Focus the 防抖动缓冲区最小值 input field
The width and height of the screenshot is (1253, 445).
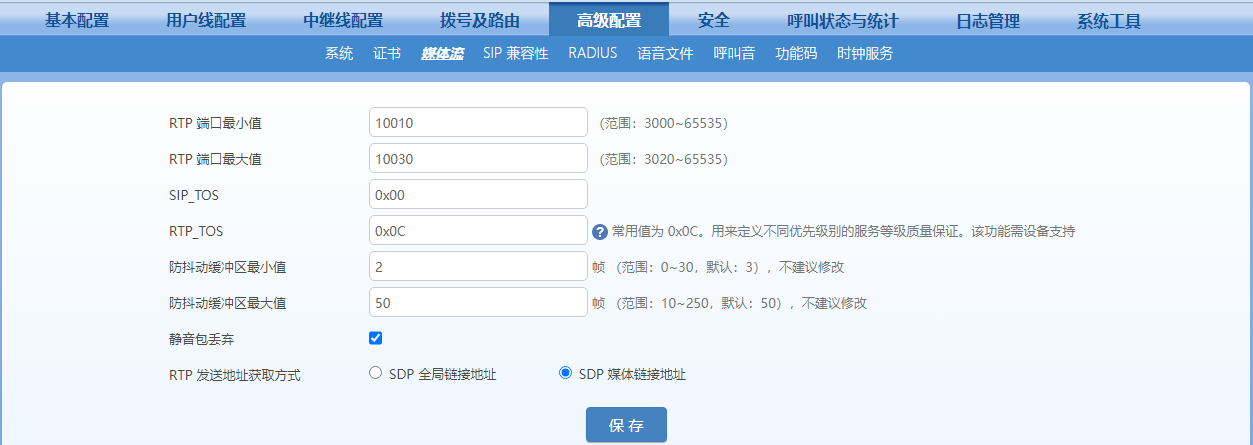click(x=478, y=266)
